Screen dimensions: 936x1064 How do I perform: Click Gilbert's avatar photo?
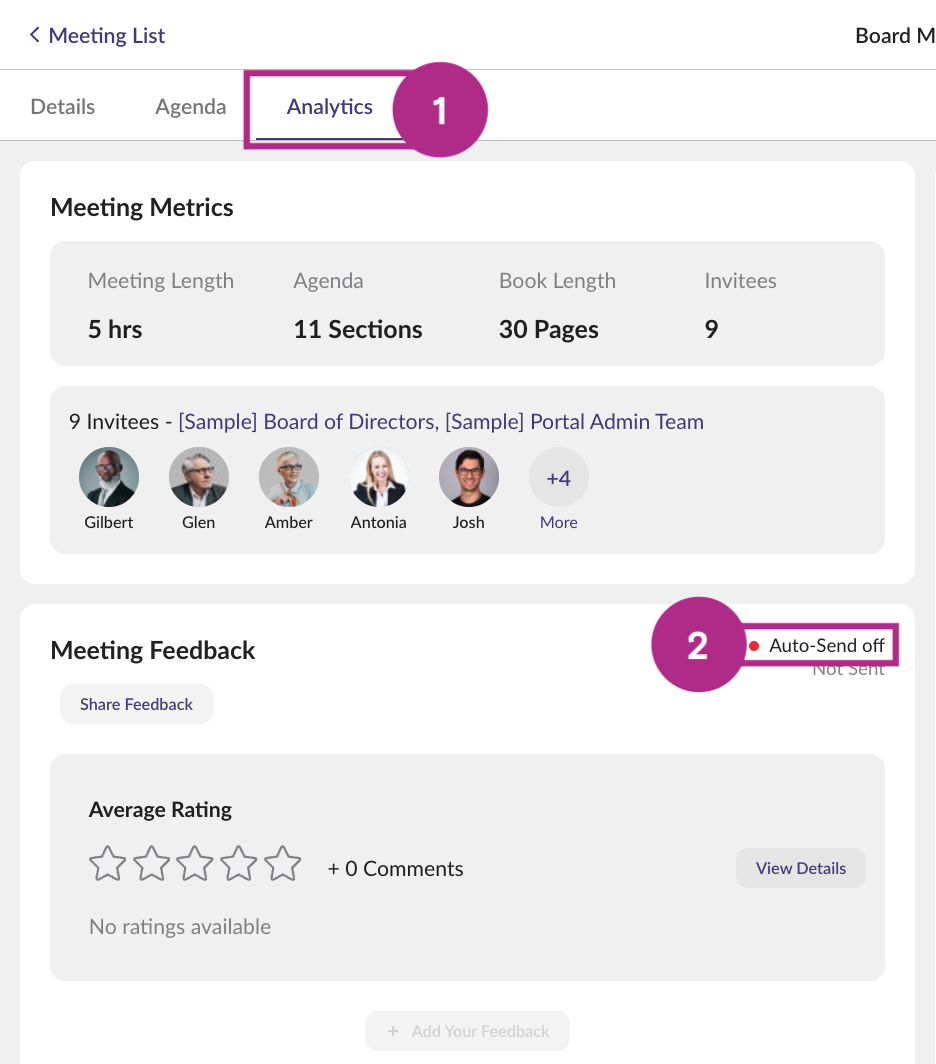(109, 477)
